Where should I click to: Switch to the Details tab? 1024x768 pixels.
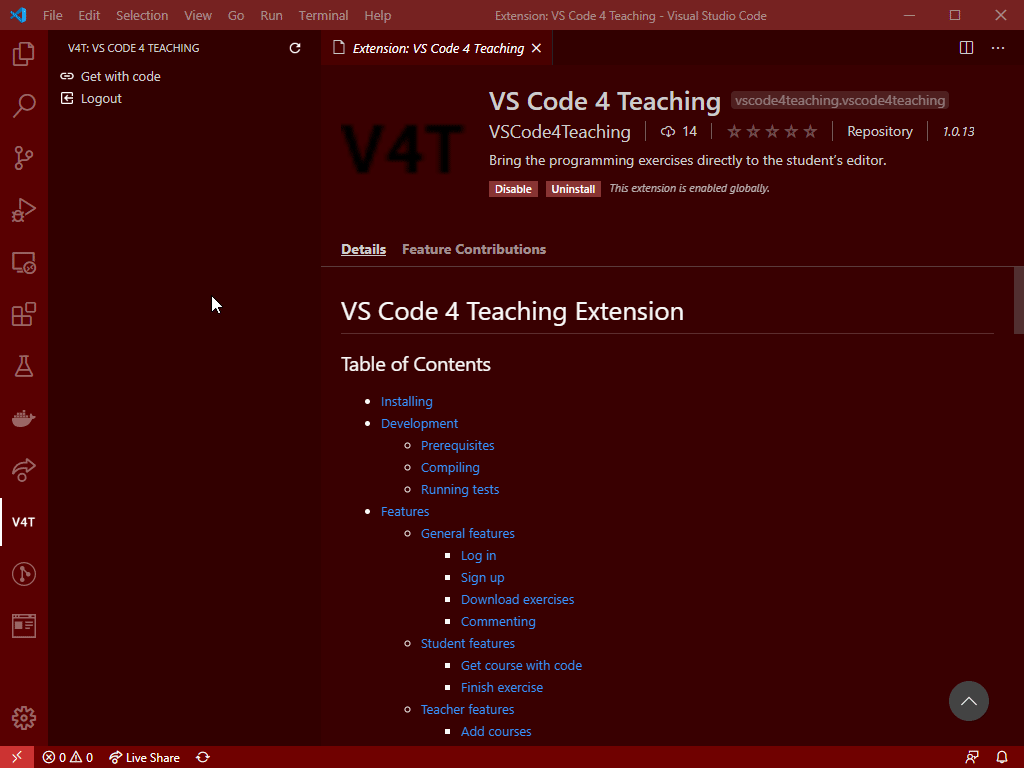tap(363, 249)
